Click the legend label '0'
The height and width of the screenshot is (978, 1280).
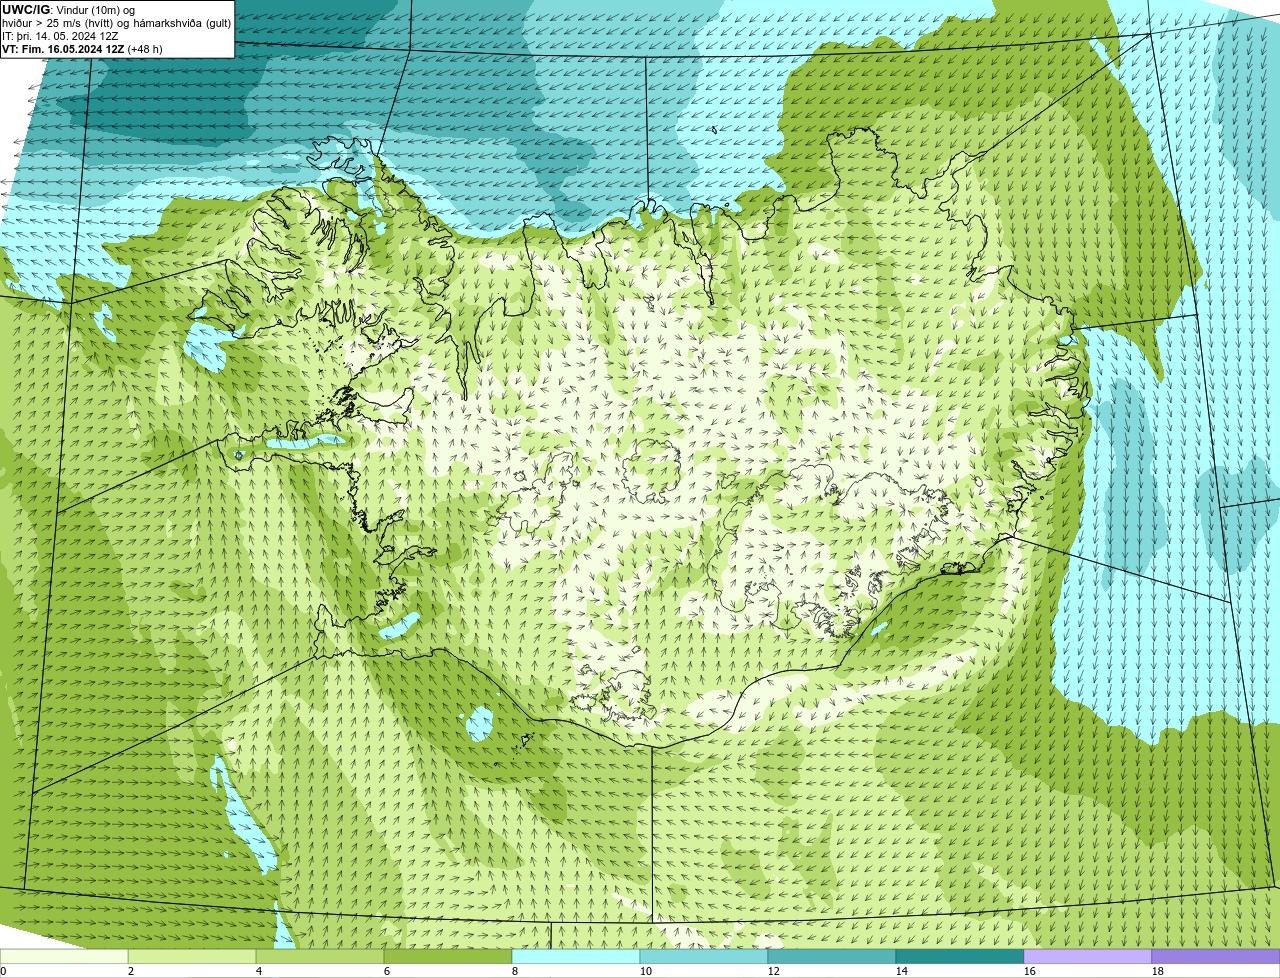point(3,971)
